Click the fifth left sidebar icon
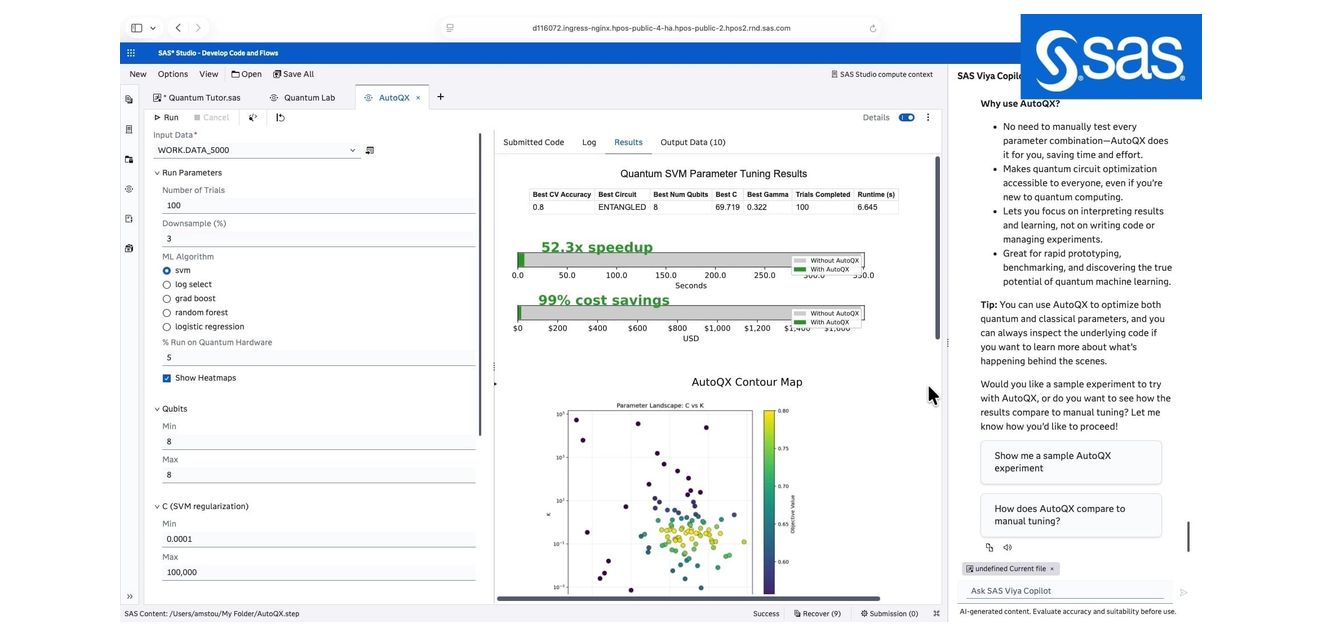 [129, 218]
